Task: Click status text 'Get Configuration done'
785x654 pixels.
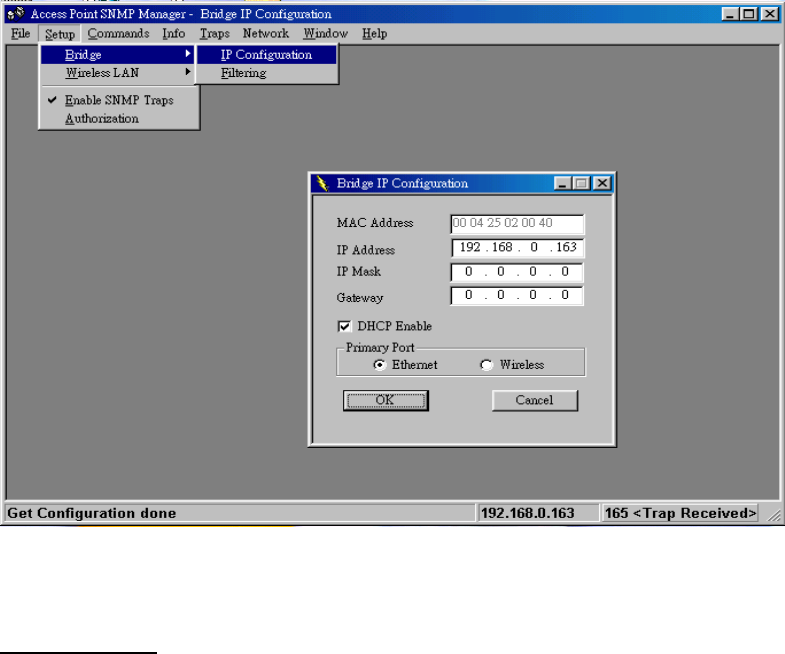Action: tap(92, 513)
